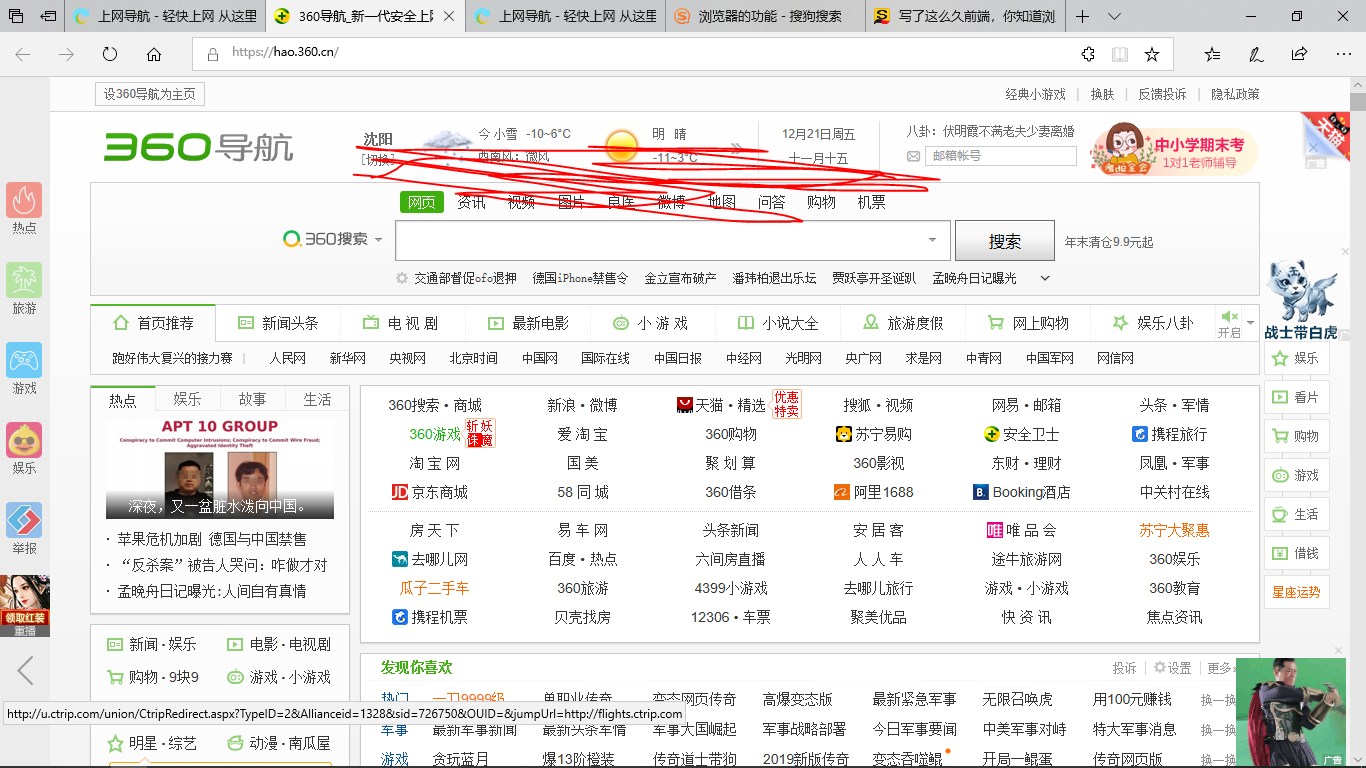Click the 邮箱帐号 email input field
The image size is (1366, 768).
pos(1001,156)
